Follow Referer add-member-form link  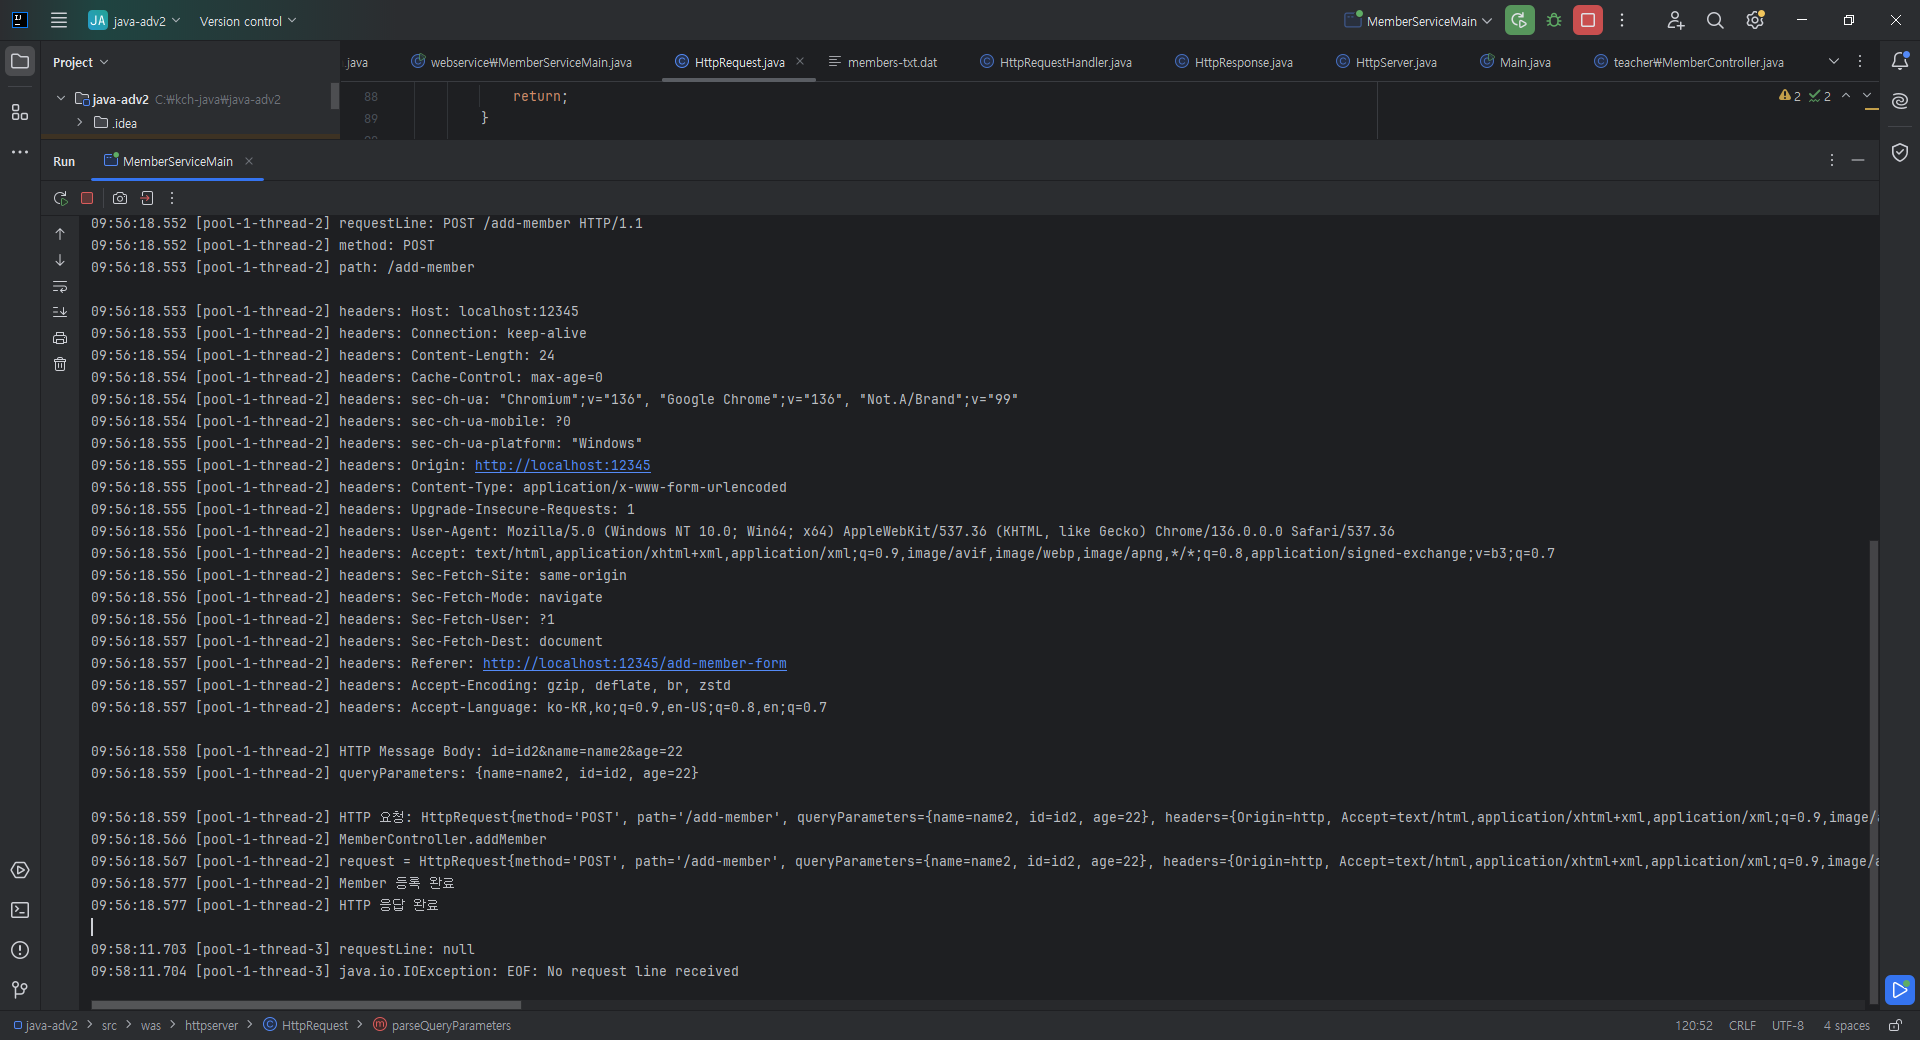(635, 663)
